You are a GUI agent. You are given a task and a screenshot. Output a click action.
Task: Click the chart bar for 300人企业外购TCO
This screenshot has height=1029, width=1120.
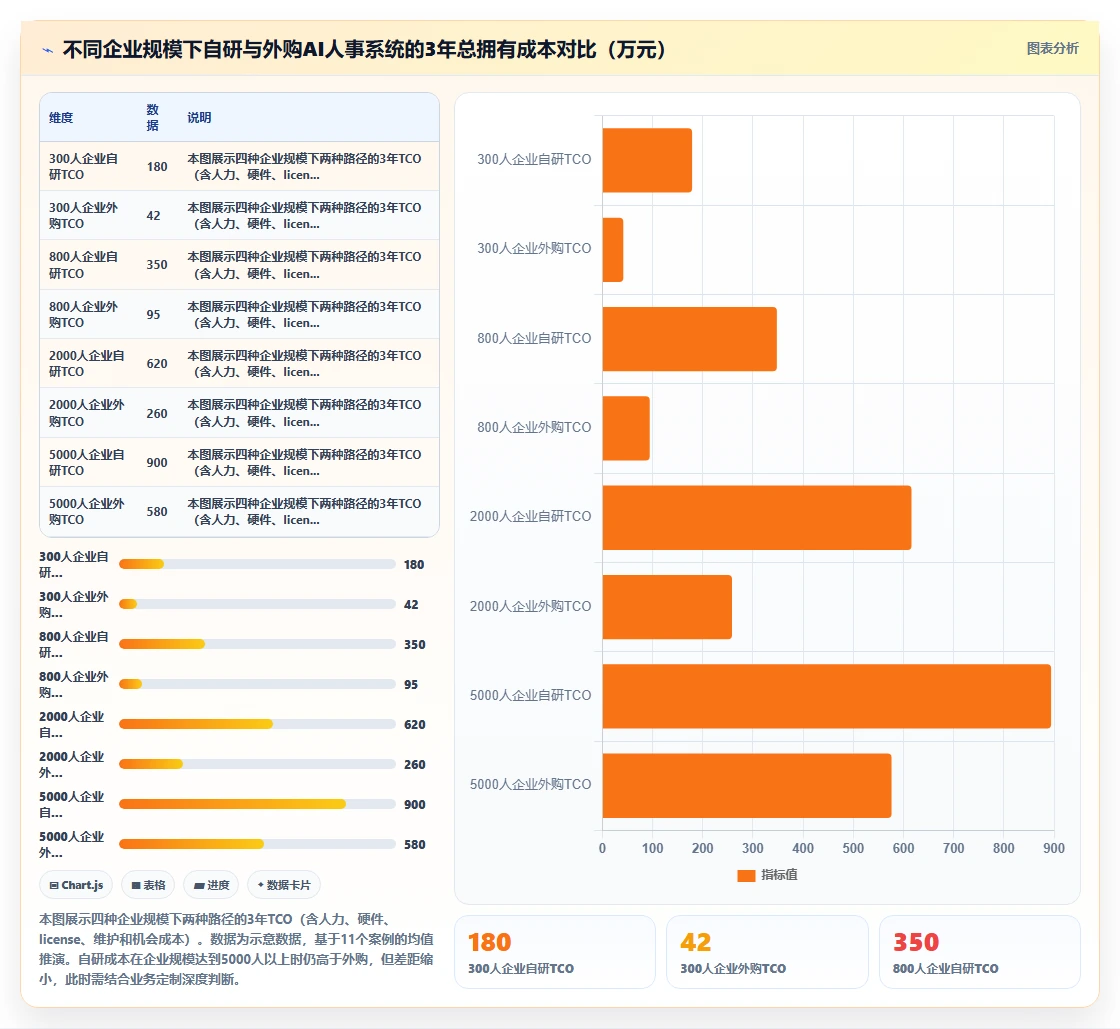pos(613,249)
